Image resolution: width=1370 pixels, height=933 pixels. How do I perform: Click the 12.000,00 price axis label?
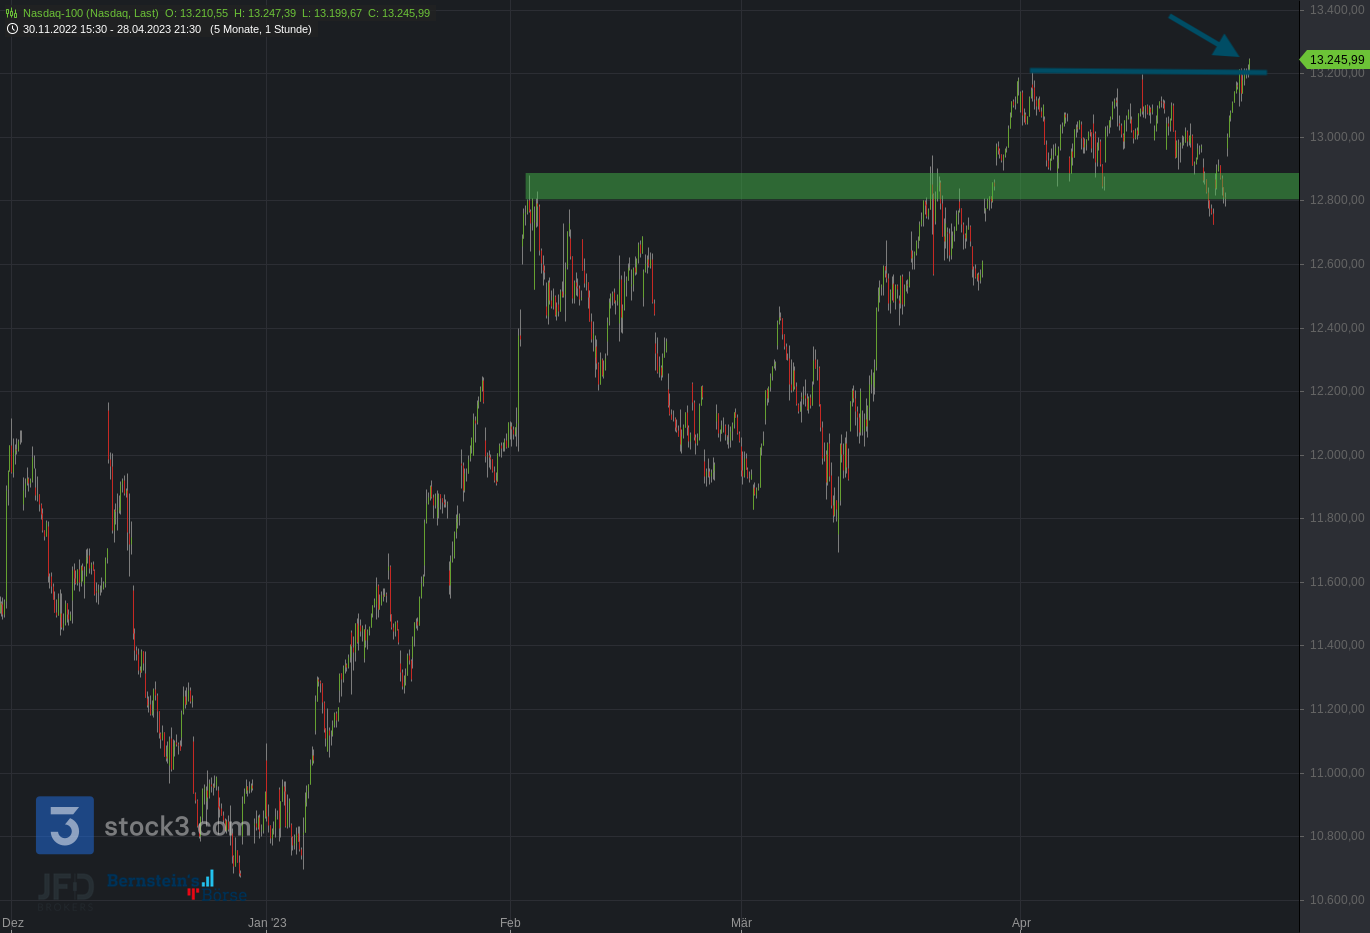(x=1337, y=455)
